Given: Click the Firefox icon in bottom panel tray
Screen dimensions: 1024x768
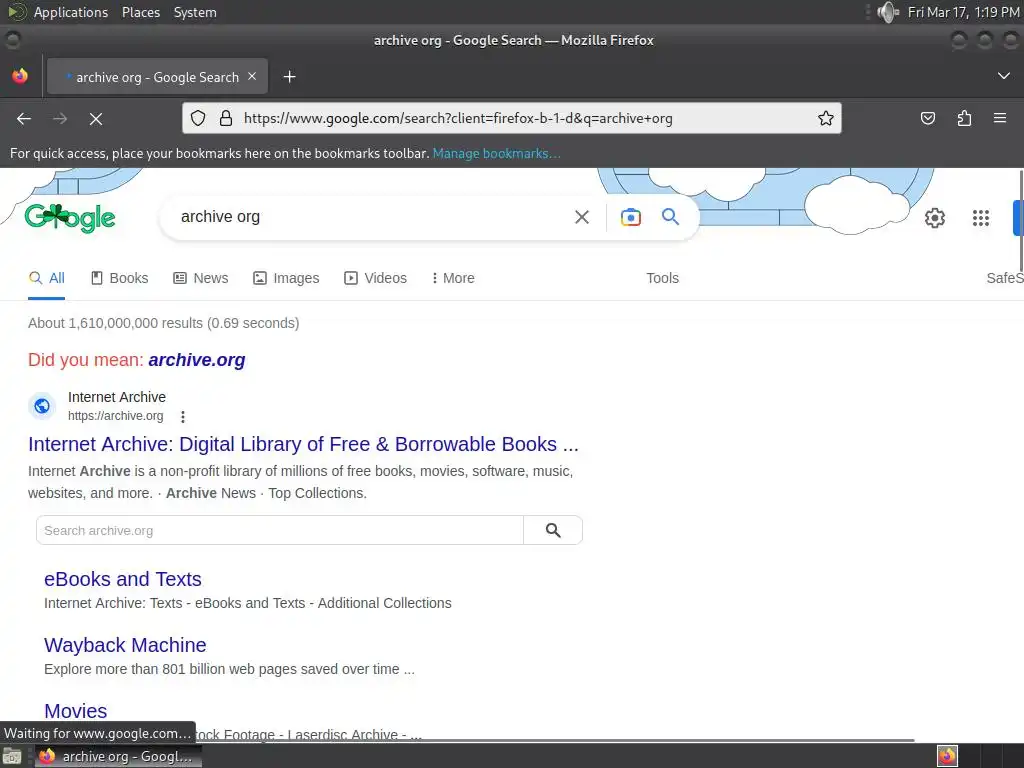Looking at the screenshot, I should (x=947, y=756).
